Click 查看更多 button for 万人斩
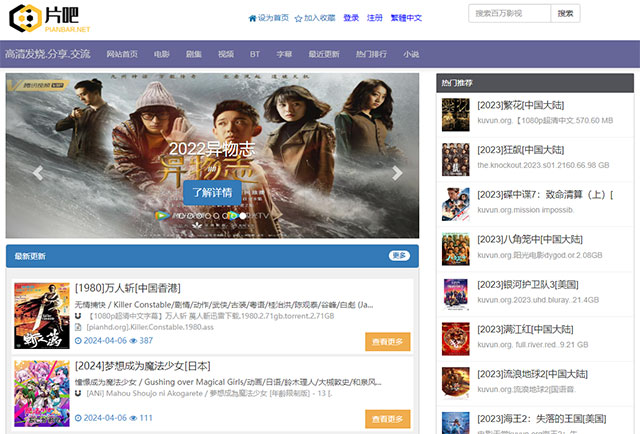 (388, 342)
